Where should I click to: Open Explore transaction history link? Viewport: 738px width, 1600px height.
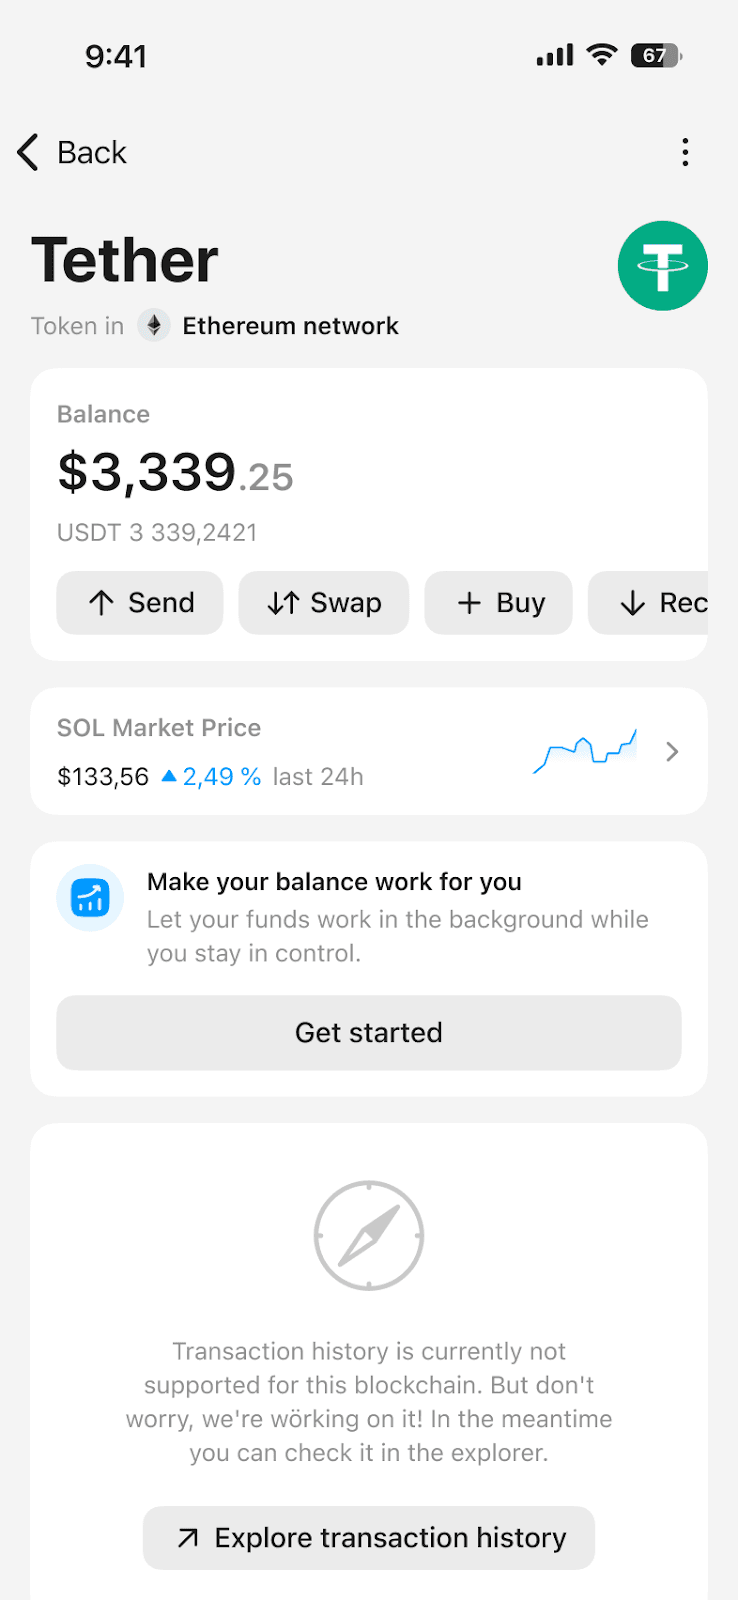(x=369, y=1538)
